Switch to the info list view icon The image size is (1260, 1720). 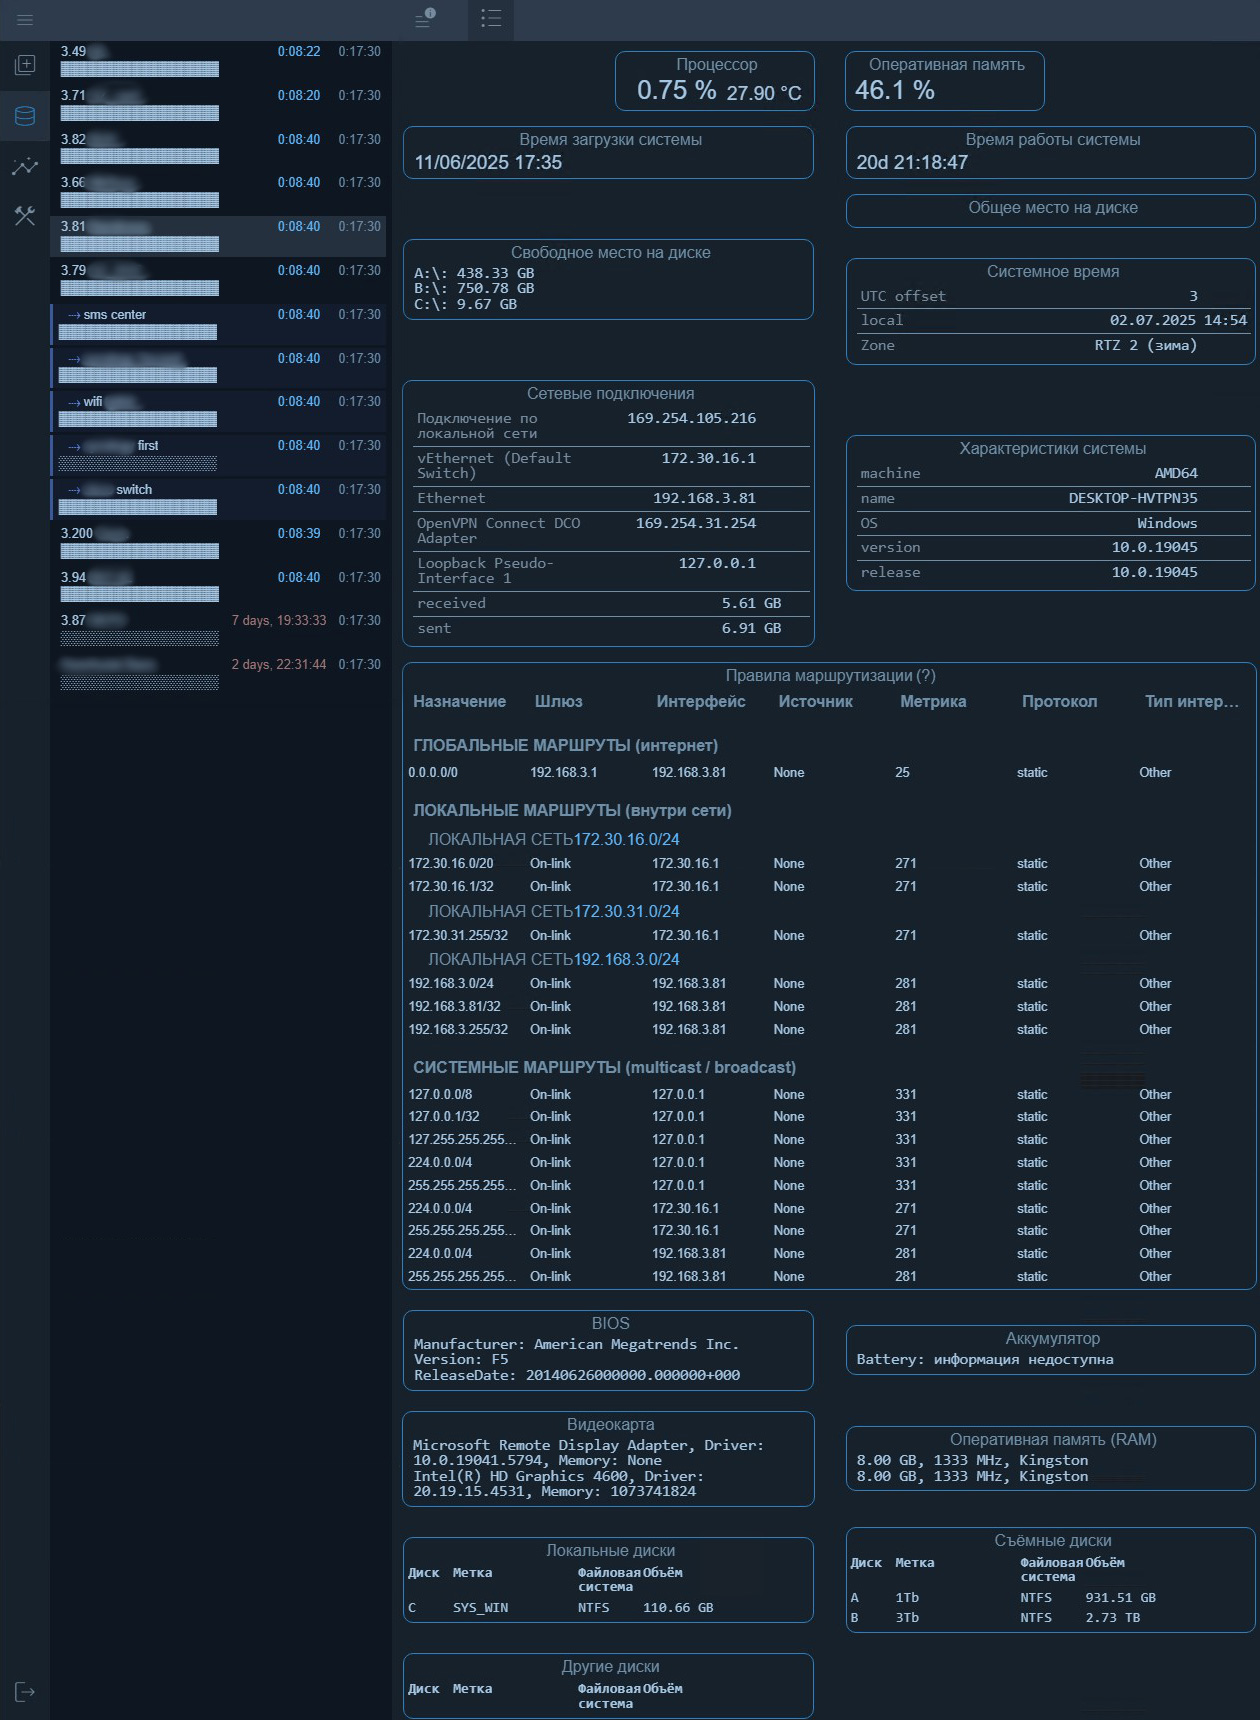pyautogui.click(x=425, y=19)
